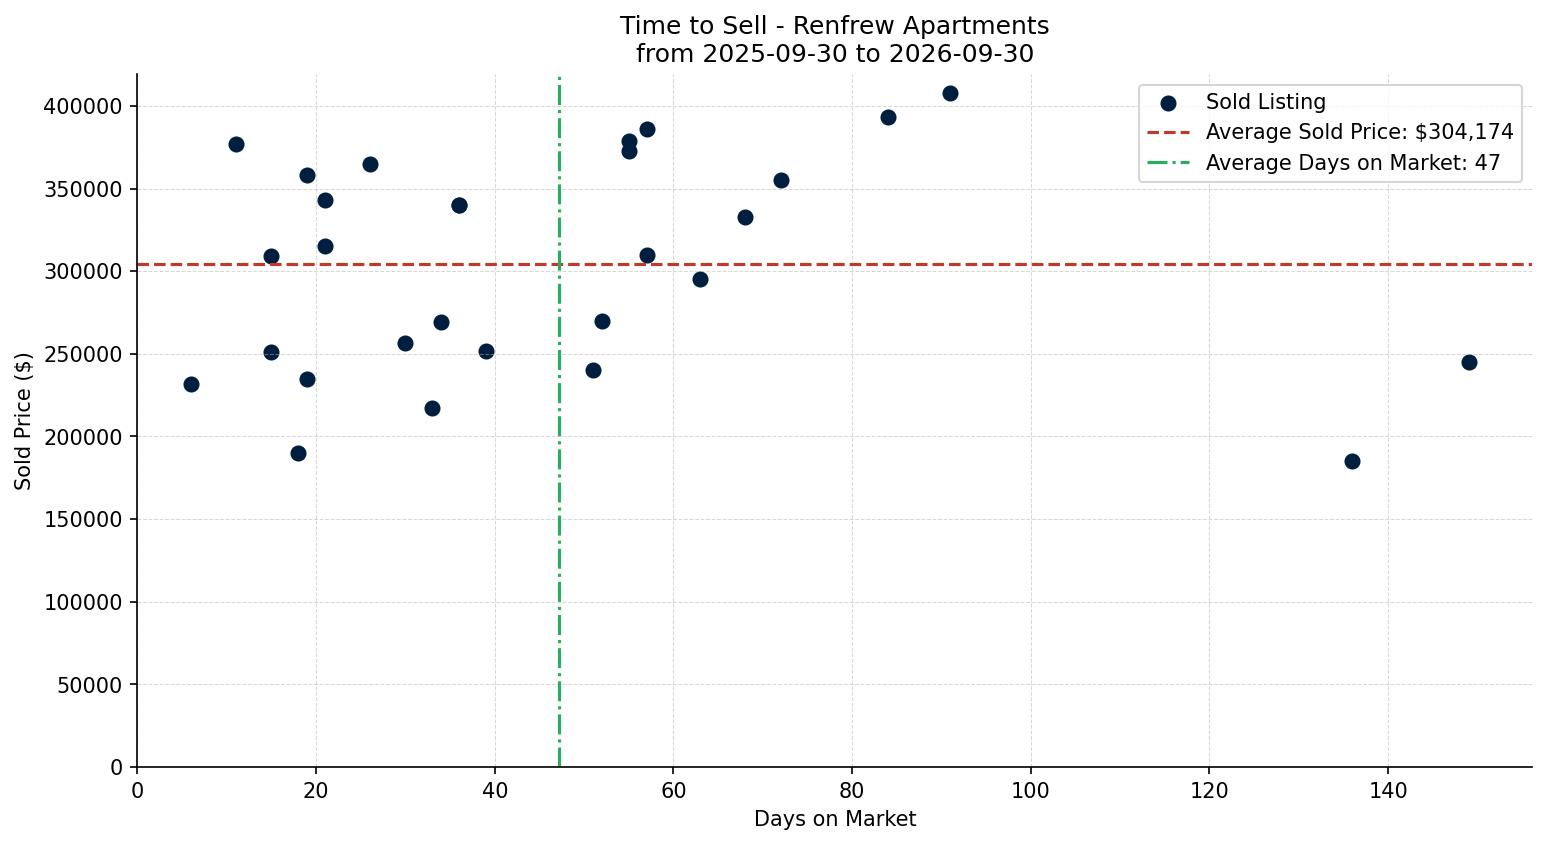Image resolution: width=1547 pixels, height=845 pixels.
Task: Click the Average Days on Market legend entry
Action: tap(1323, 163)
